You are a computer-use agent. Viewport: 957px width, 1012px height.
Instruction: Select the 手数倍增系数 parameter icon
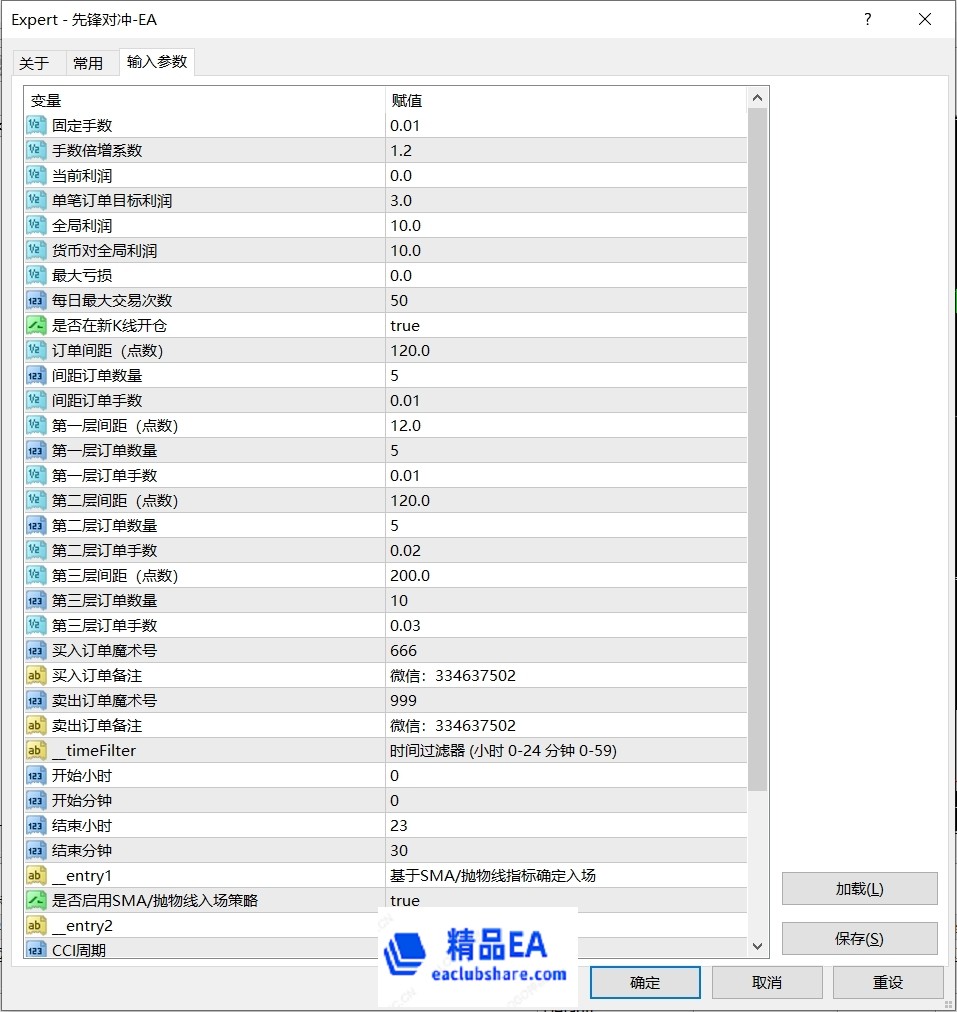coord(36,150)
